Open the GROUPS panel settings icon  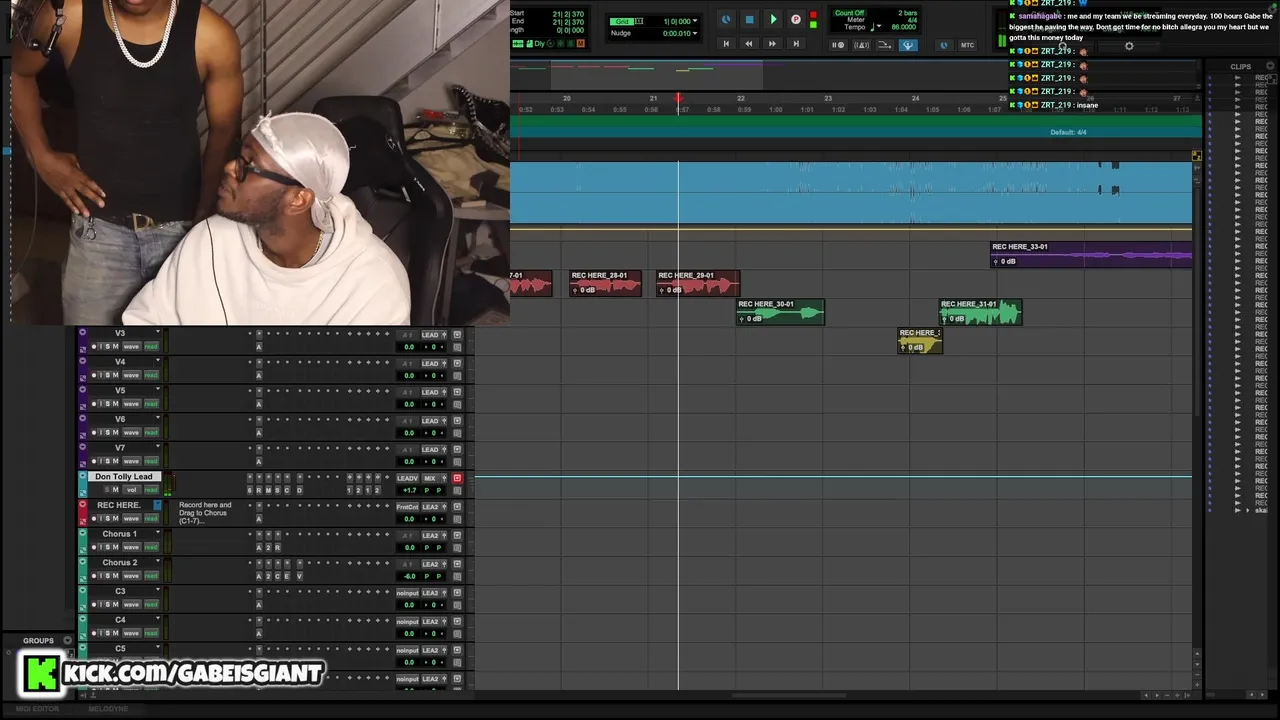click(x=68, y=640)
